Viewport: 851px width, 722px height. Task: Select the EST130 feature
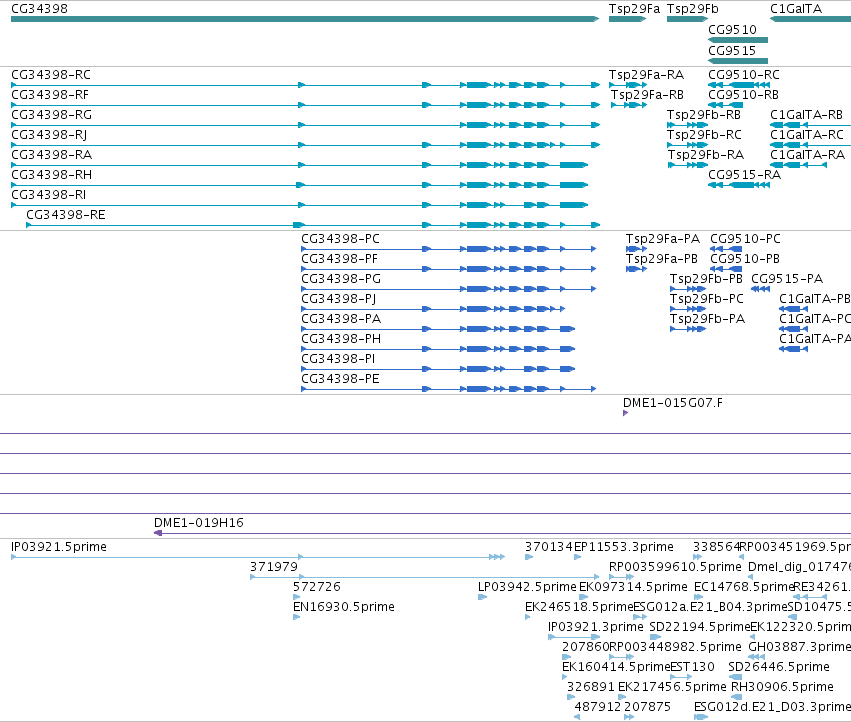coord(681,677)
